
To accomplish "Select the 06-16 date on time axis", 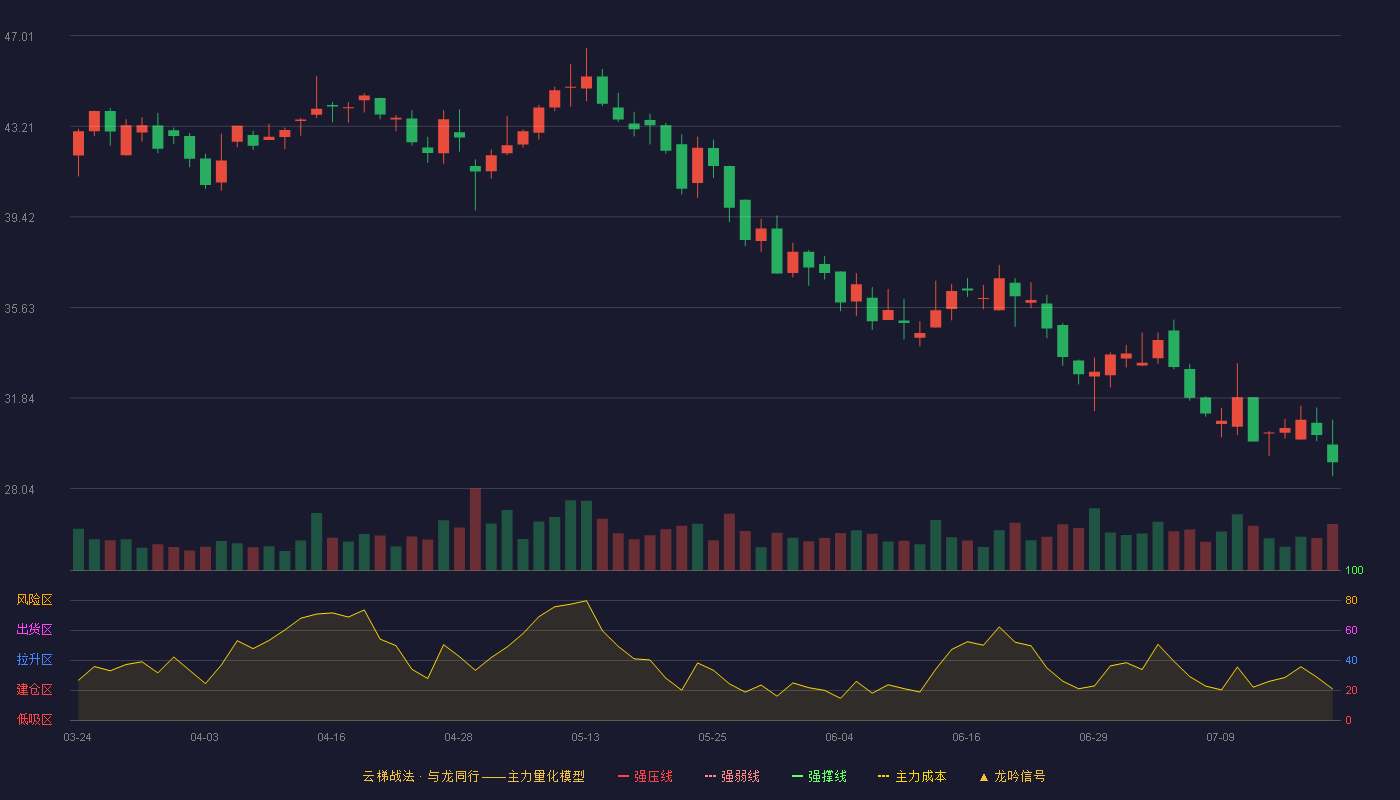I will pos(967,737).
